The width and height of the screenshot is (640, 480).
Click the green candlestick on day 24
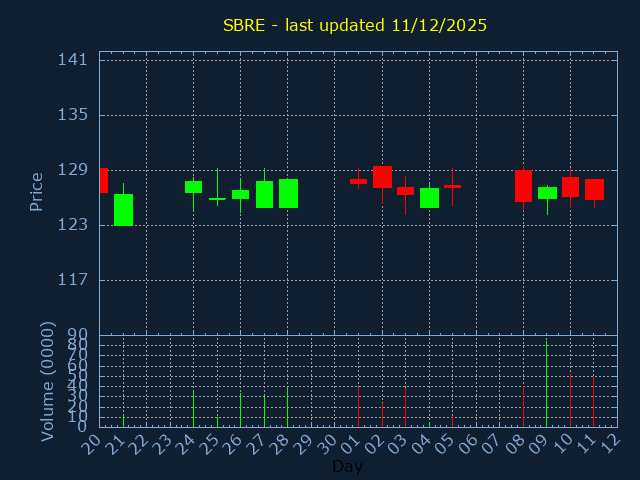193,187
